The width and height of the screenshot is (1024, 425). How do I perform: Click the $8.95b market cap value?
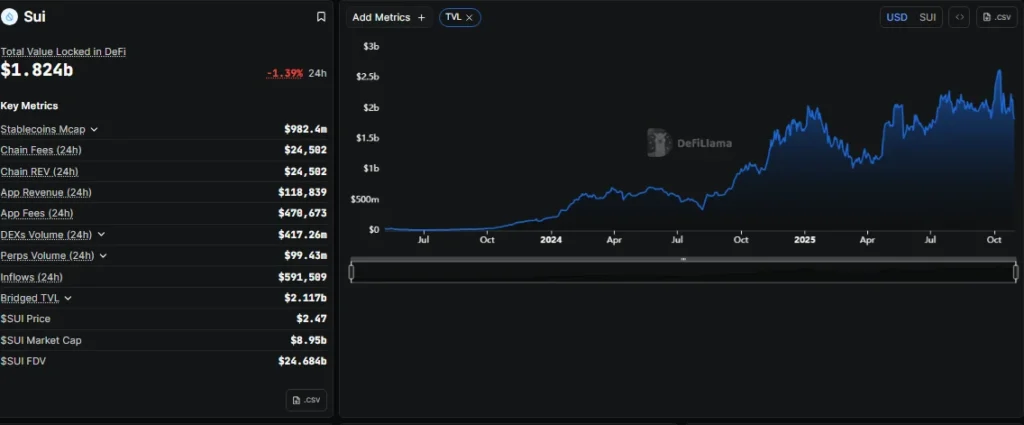tap(309, 341)
